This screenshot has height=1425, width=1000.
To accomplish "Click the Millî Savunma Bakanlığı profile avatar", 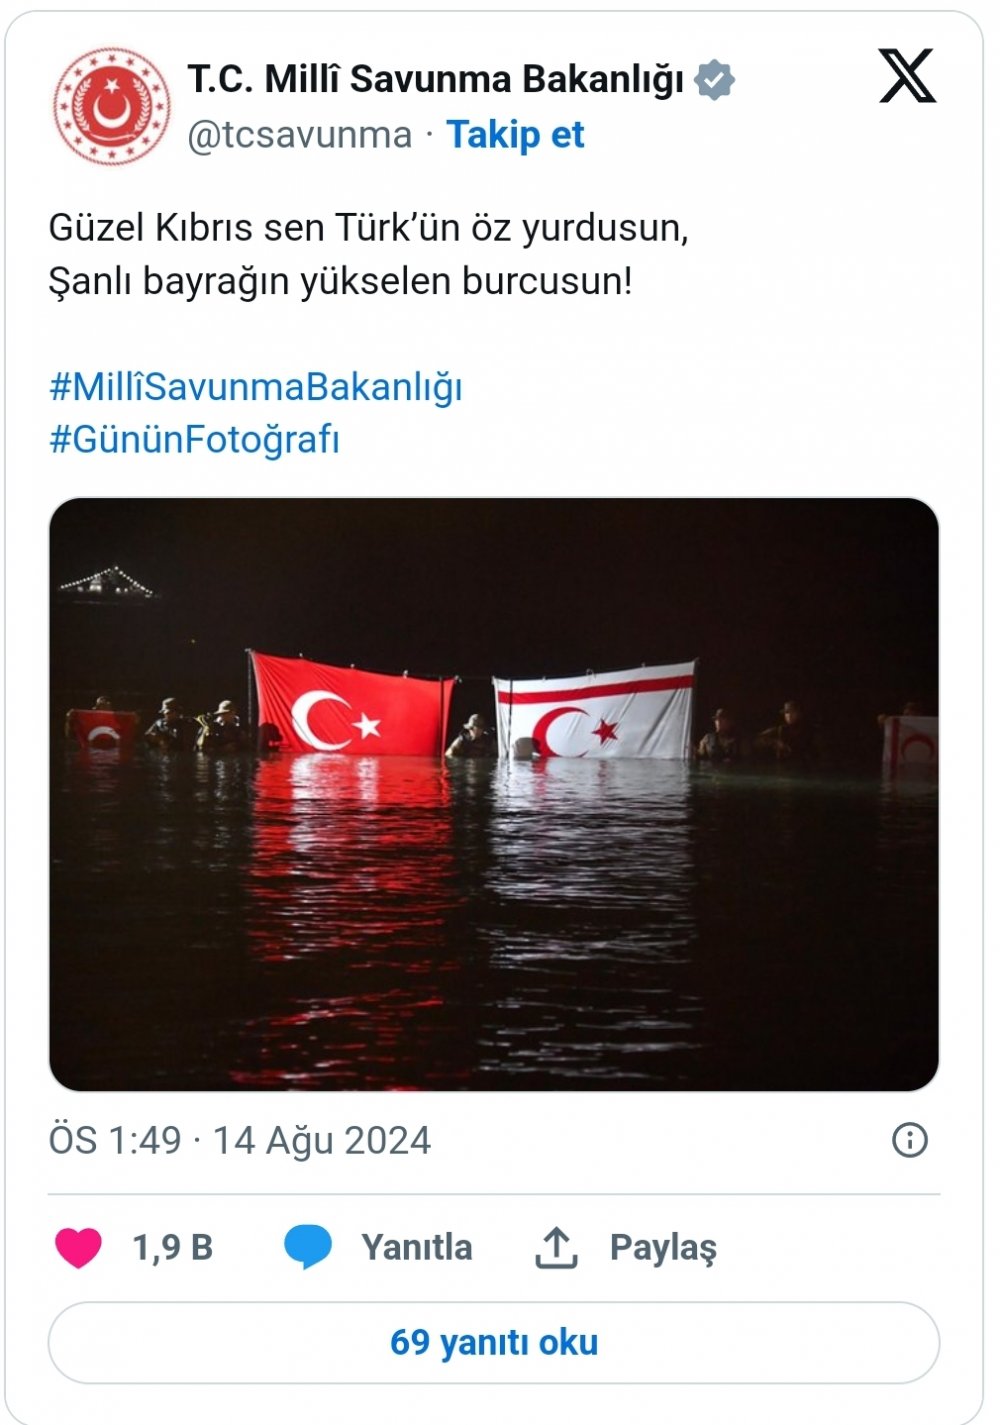I will click(111, 106).
